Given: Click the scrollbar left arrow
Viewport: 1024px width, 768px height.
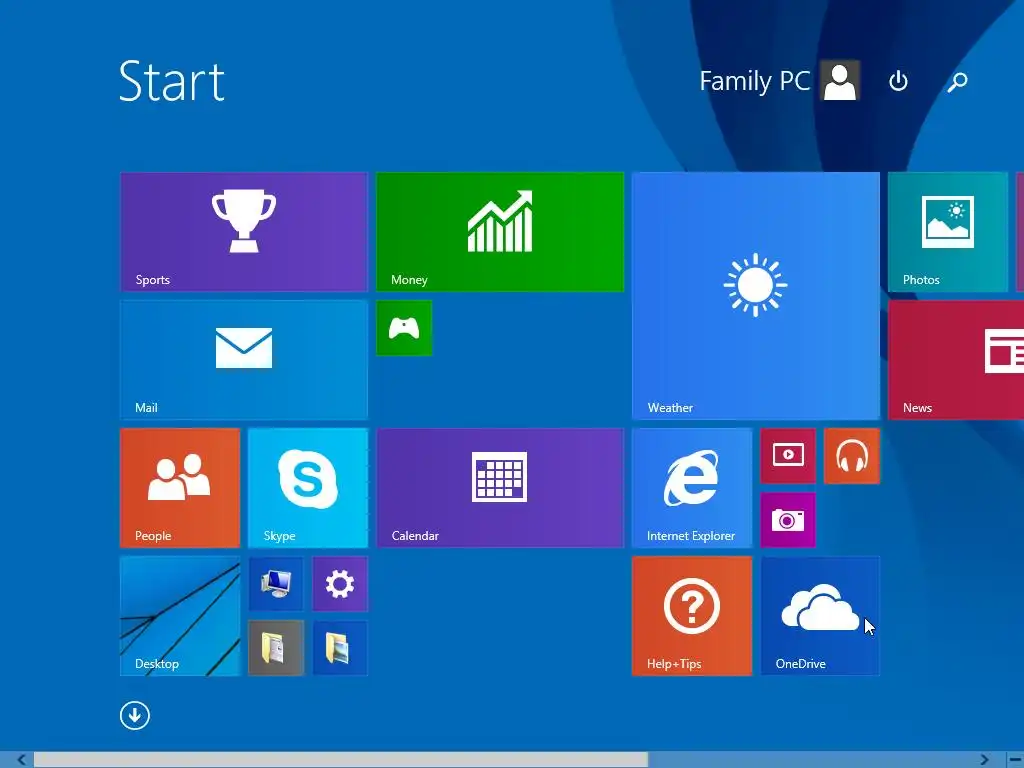Looking at the screenshot, I should 22,760.
